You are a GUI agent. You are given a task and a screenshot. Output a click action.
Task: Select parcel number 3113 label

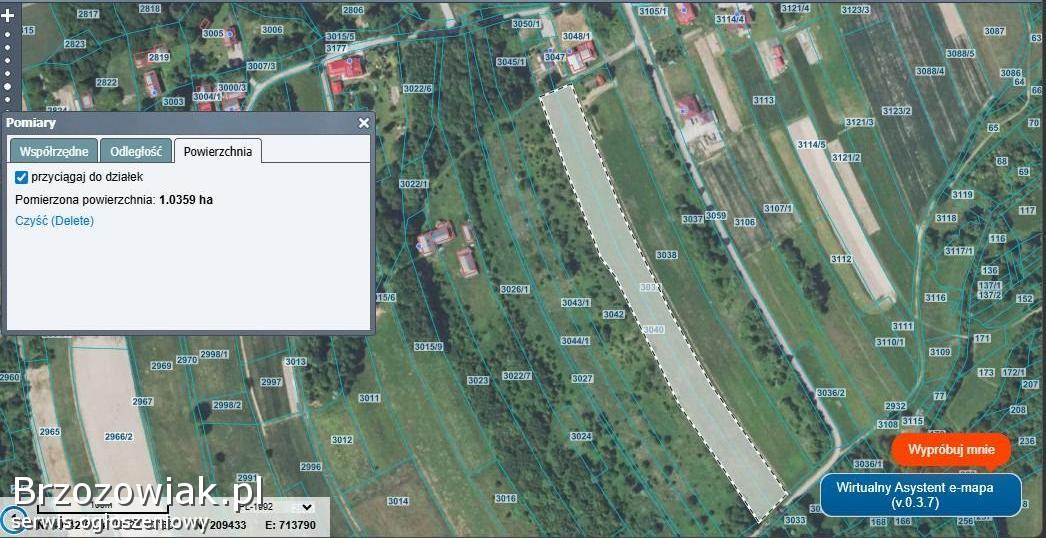763,100
